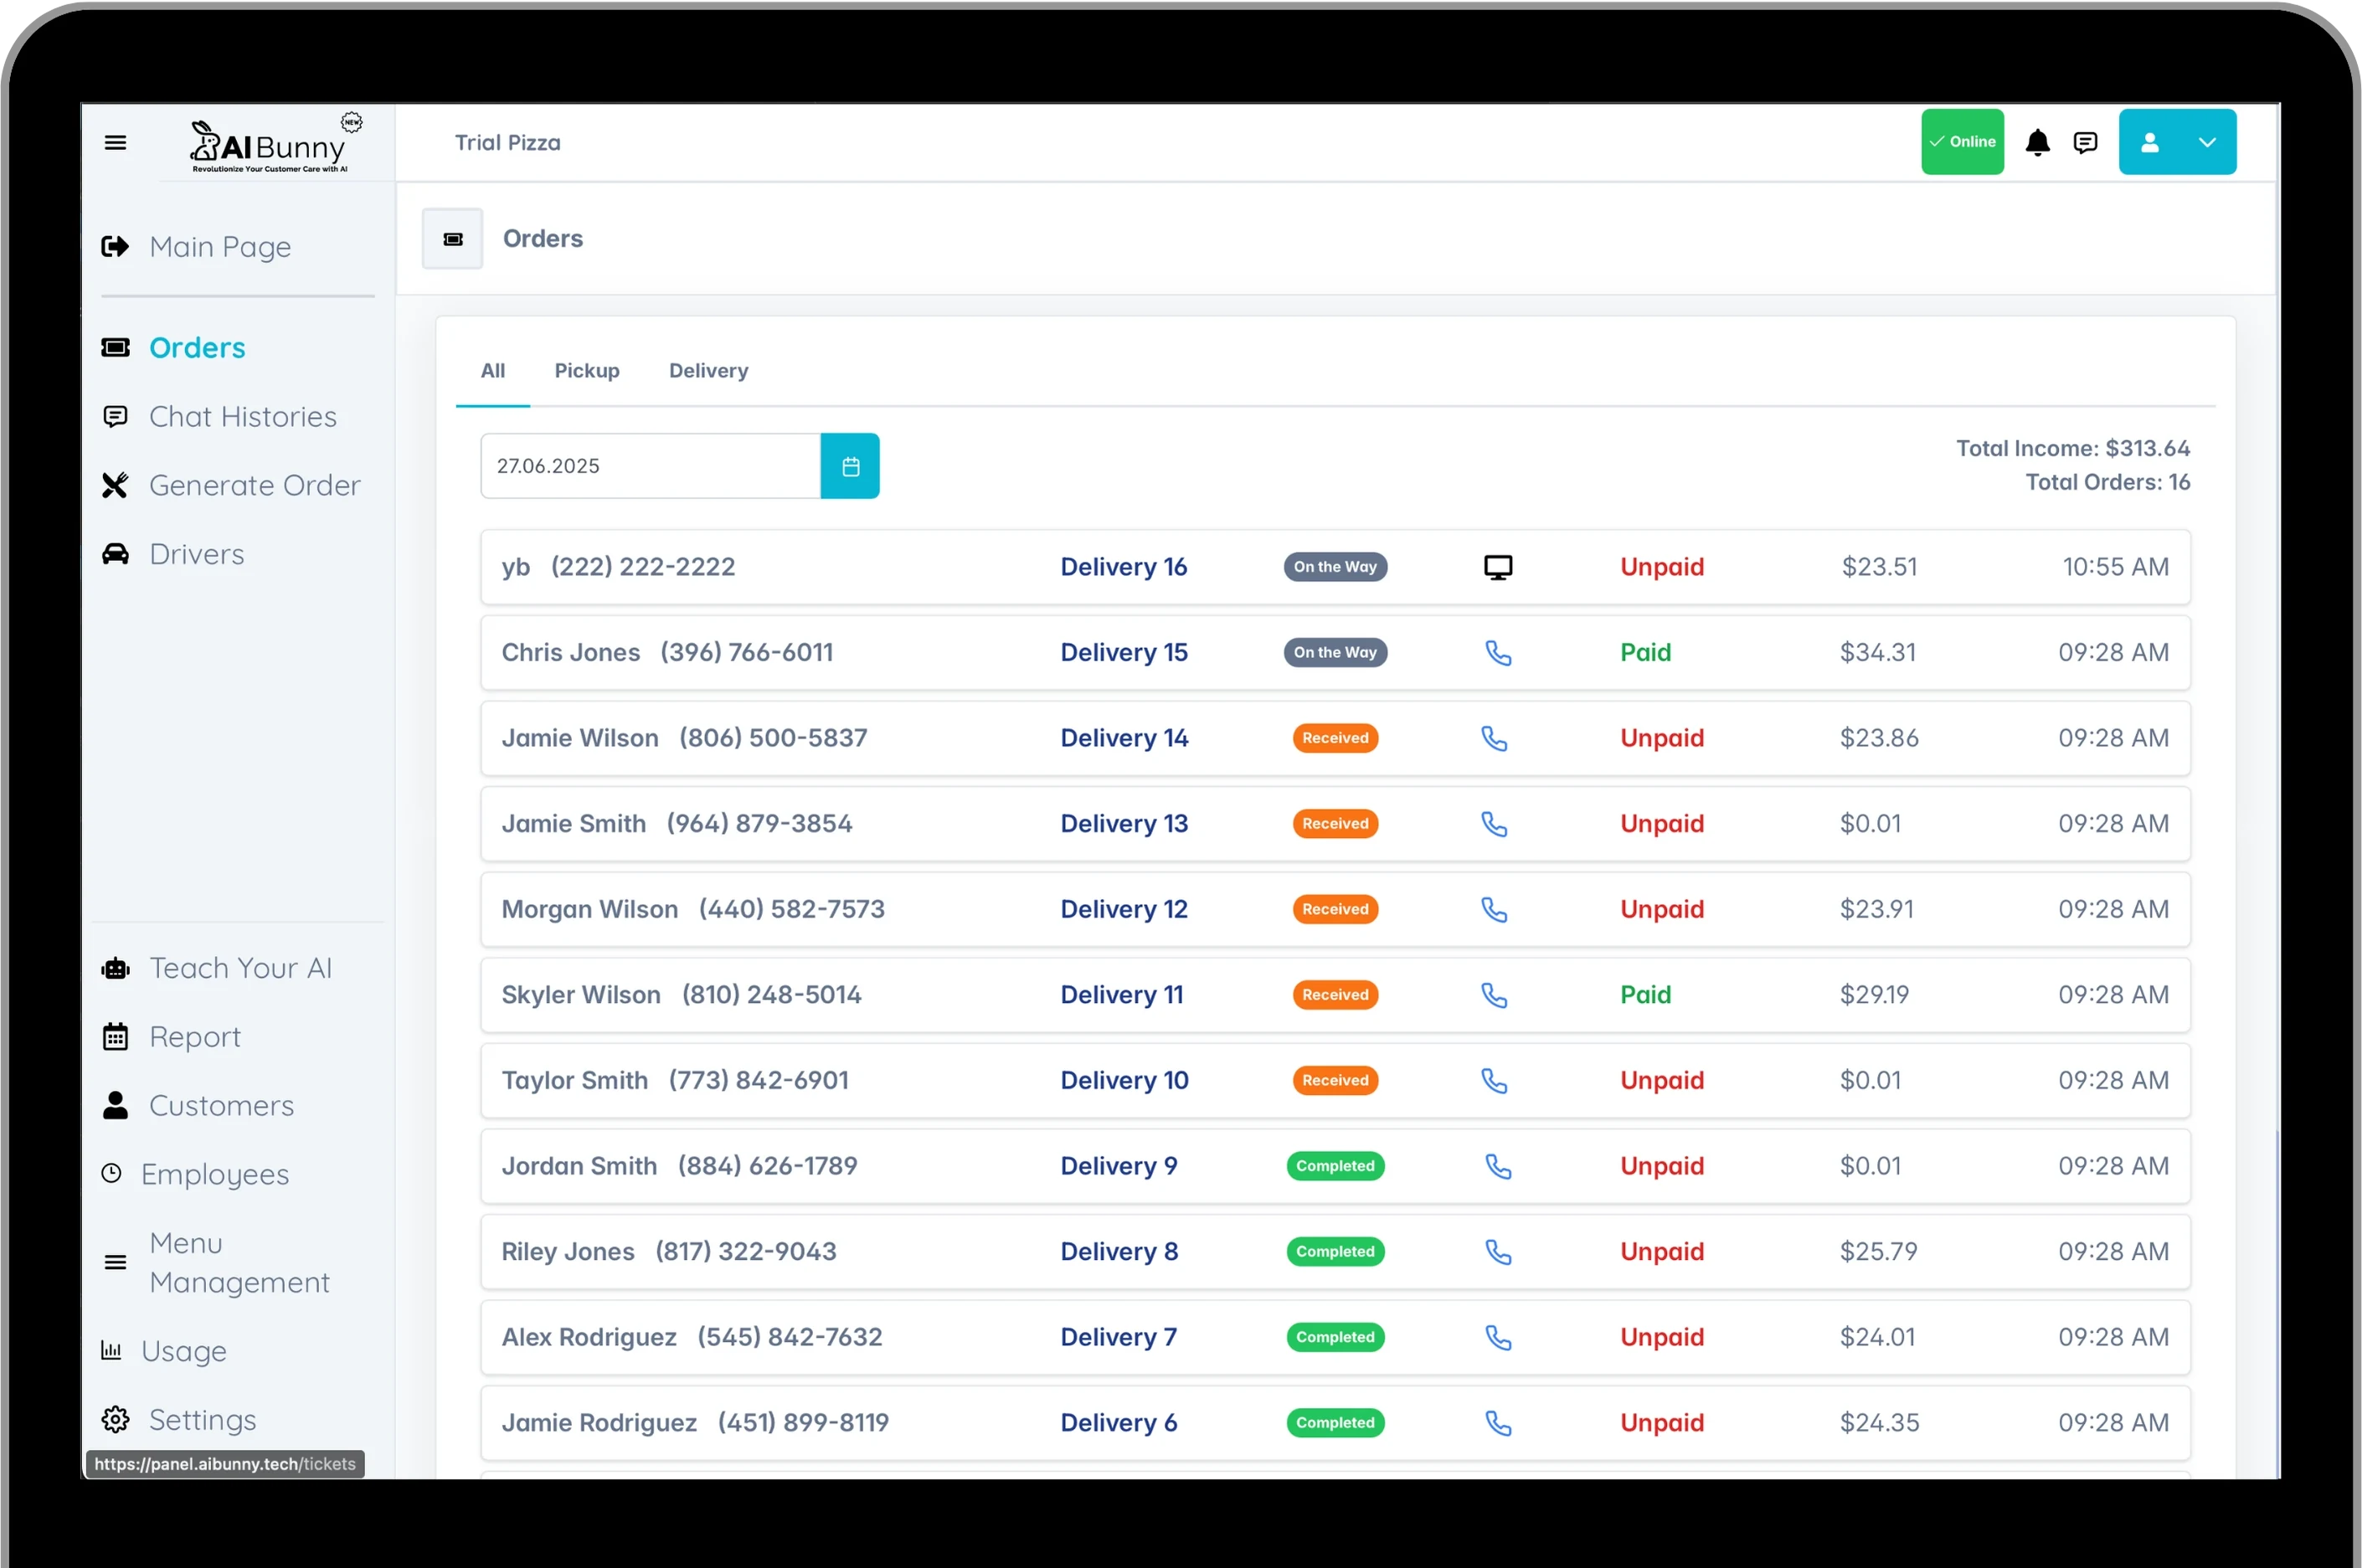The width and height of the screenshot is (2362, 1568).
Task: Click the phone icon for Riley Jones
Action: [x=1497, y=1253]
